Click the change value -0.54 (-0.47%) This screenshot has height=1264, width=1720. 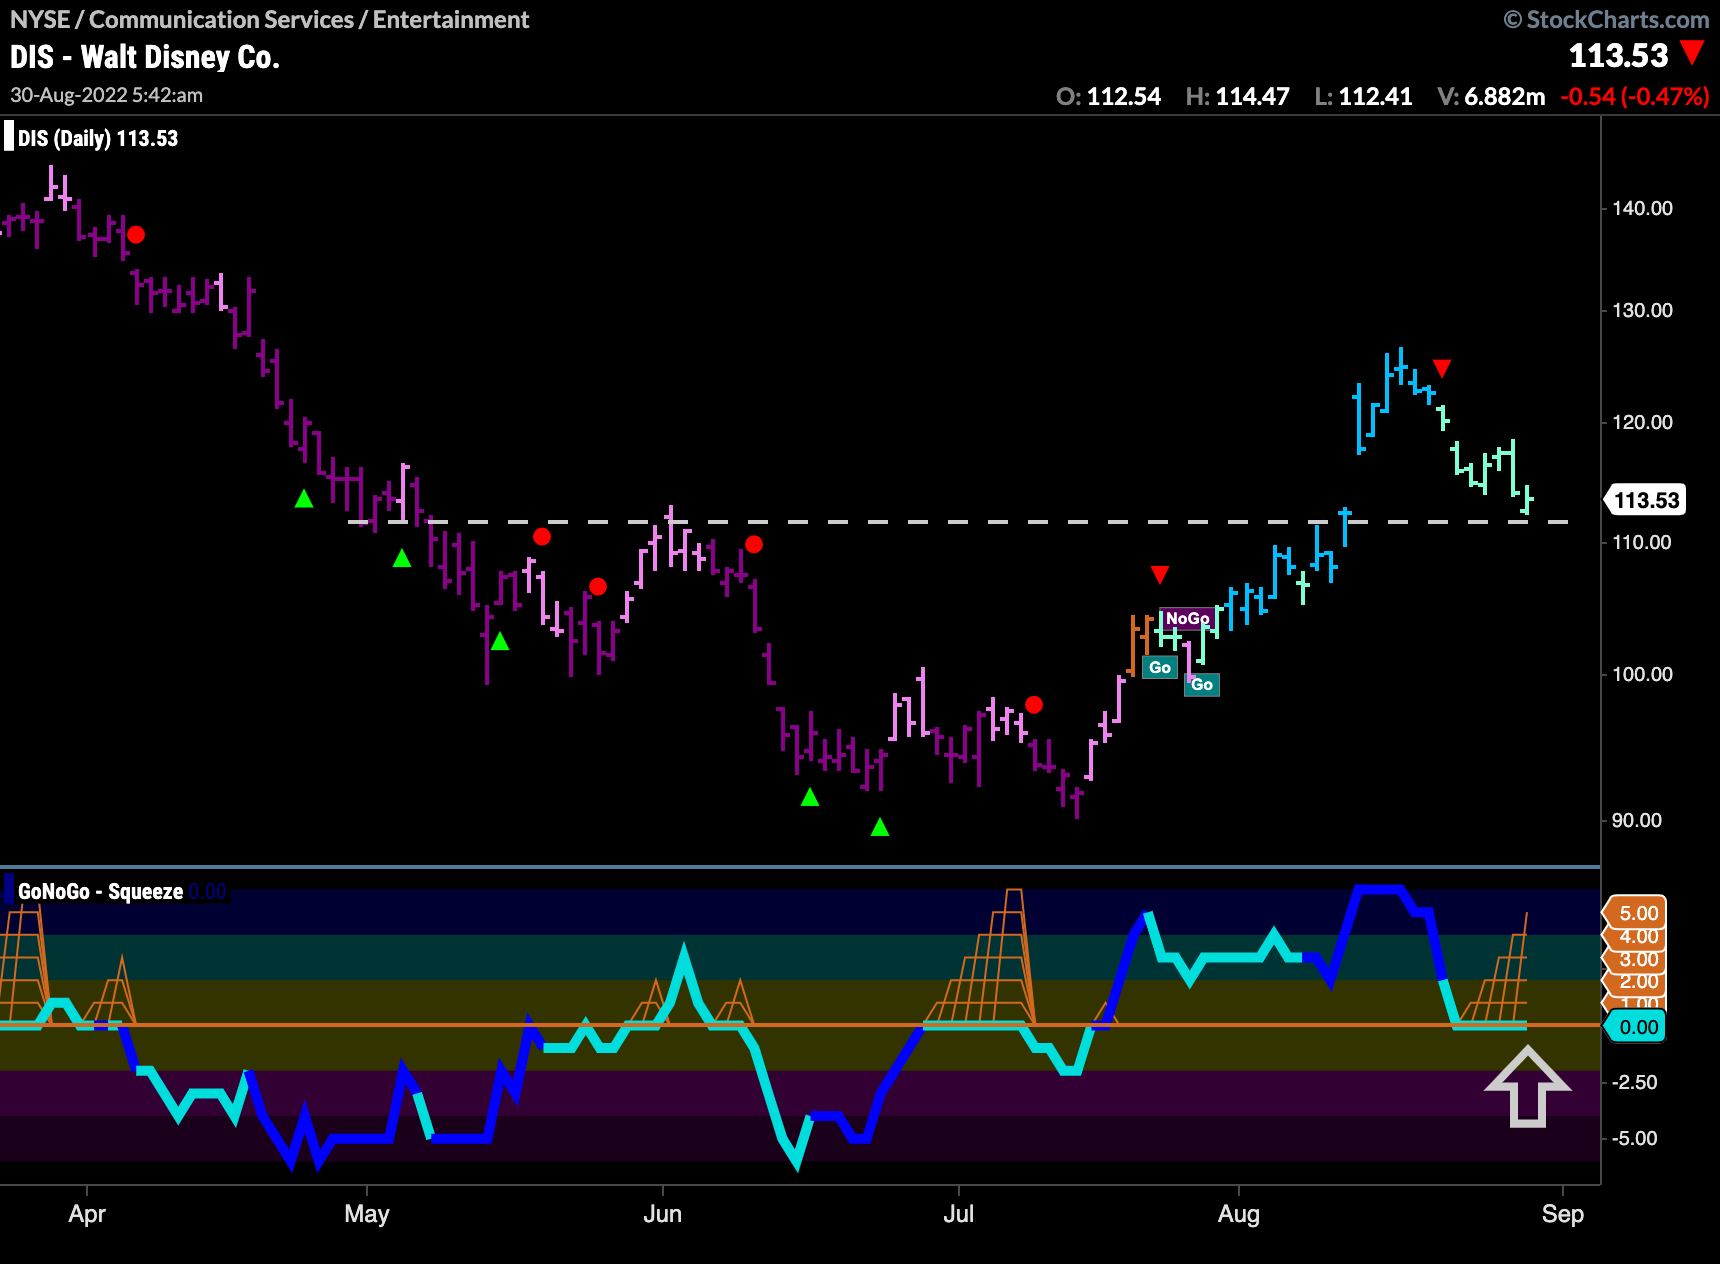point(1634,96)
